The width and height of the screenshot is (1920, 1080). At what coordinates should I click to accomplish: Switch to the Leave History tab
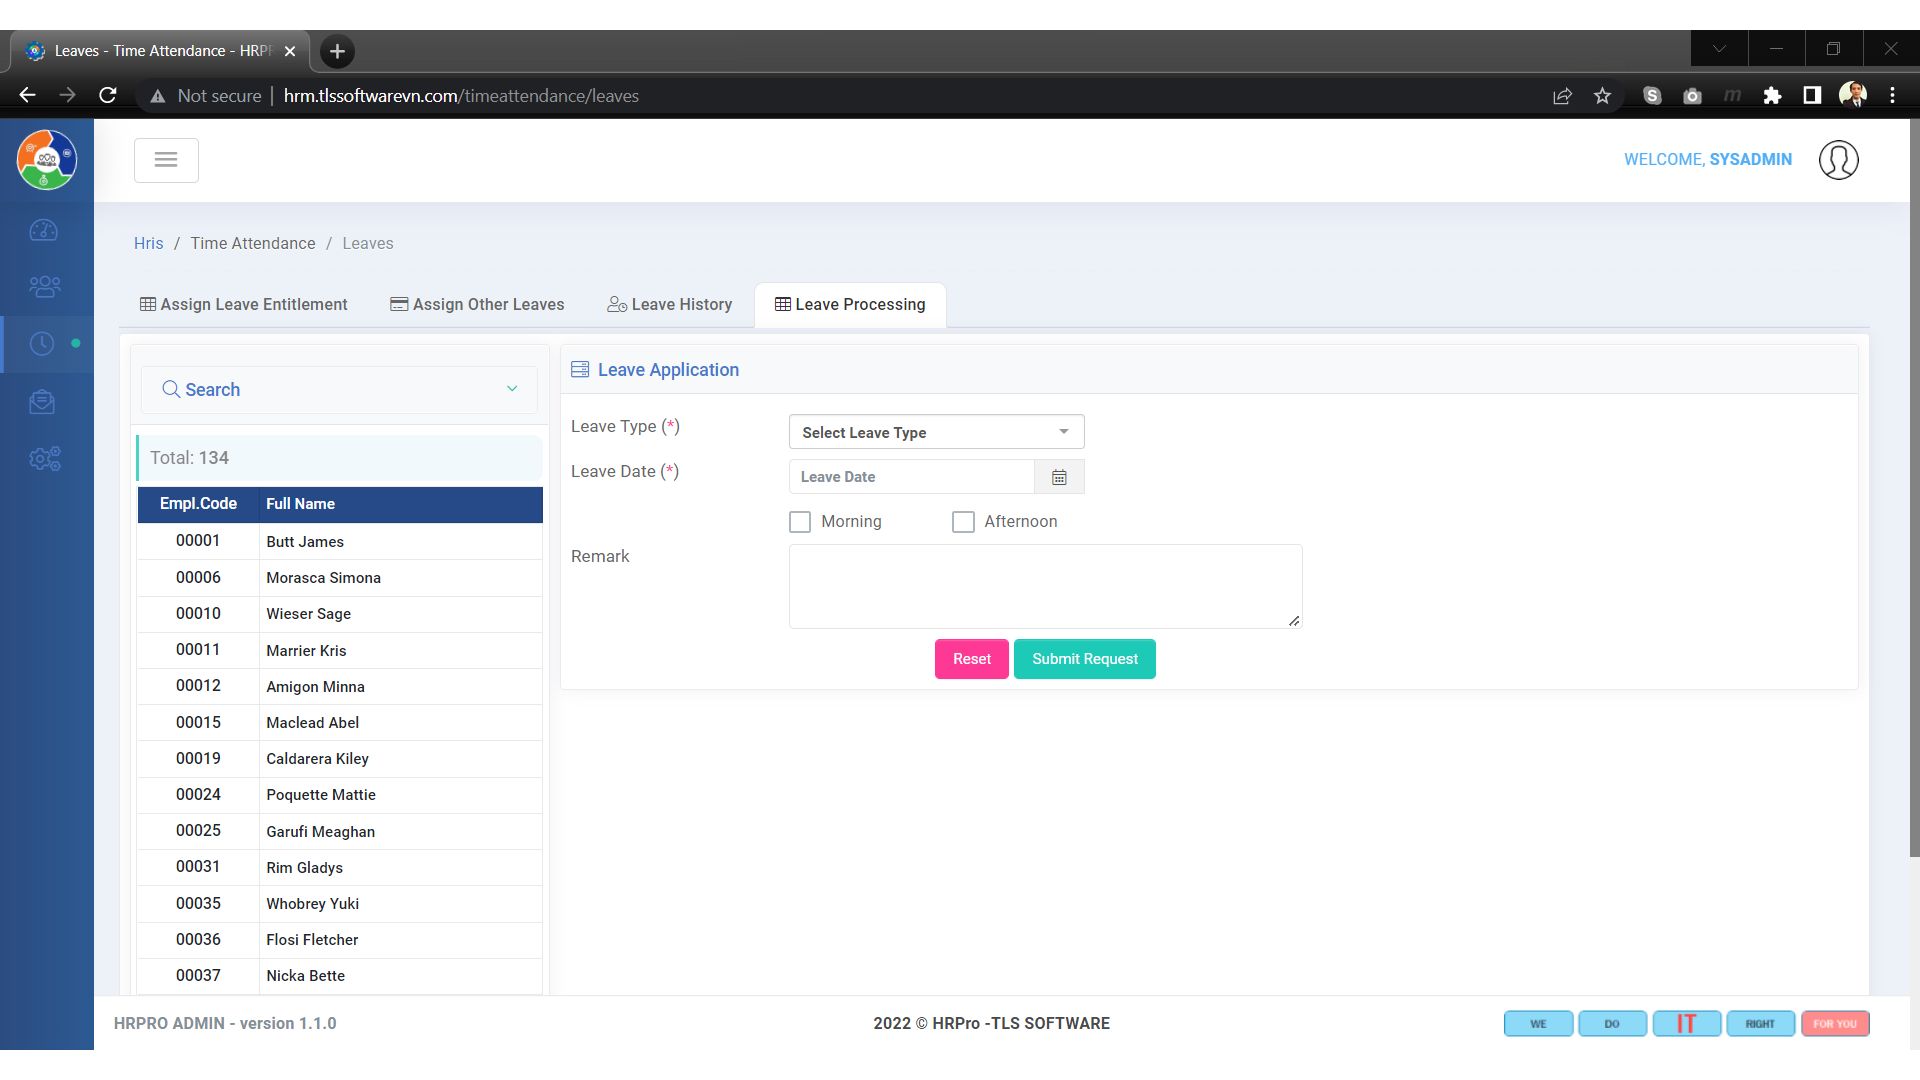click(x=670, y=305)
